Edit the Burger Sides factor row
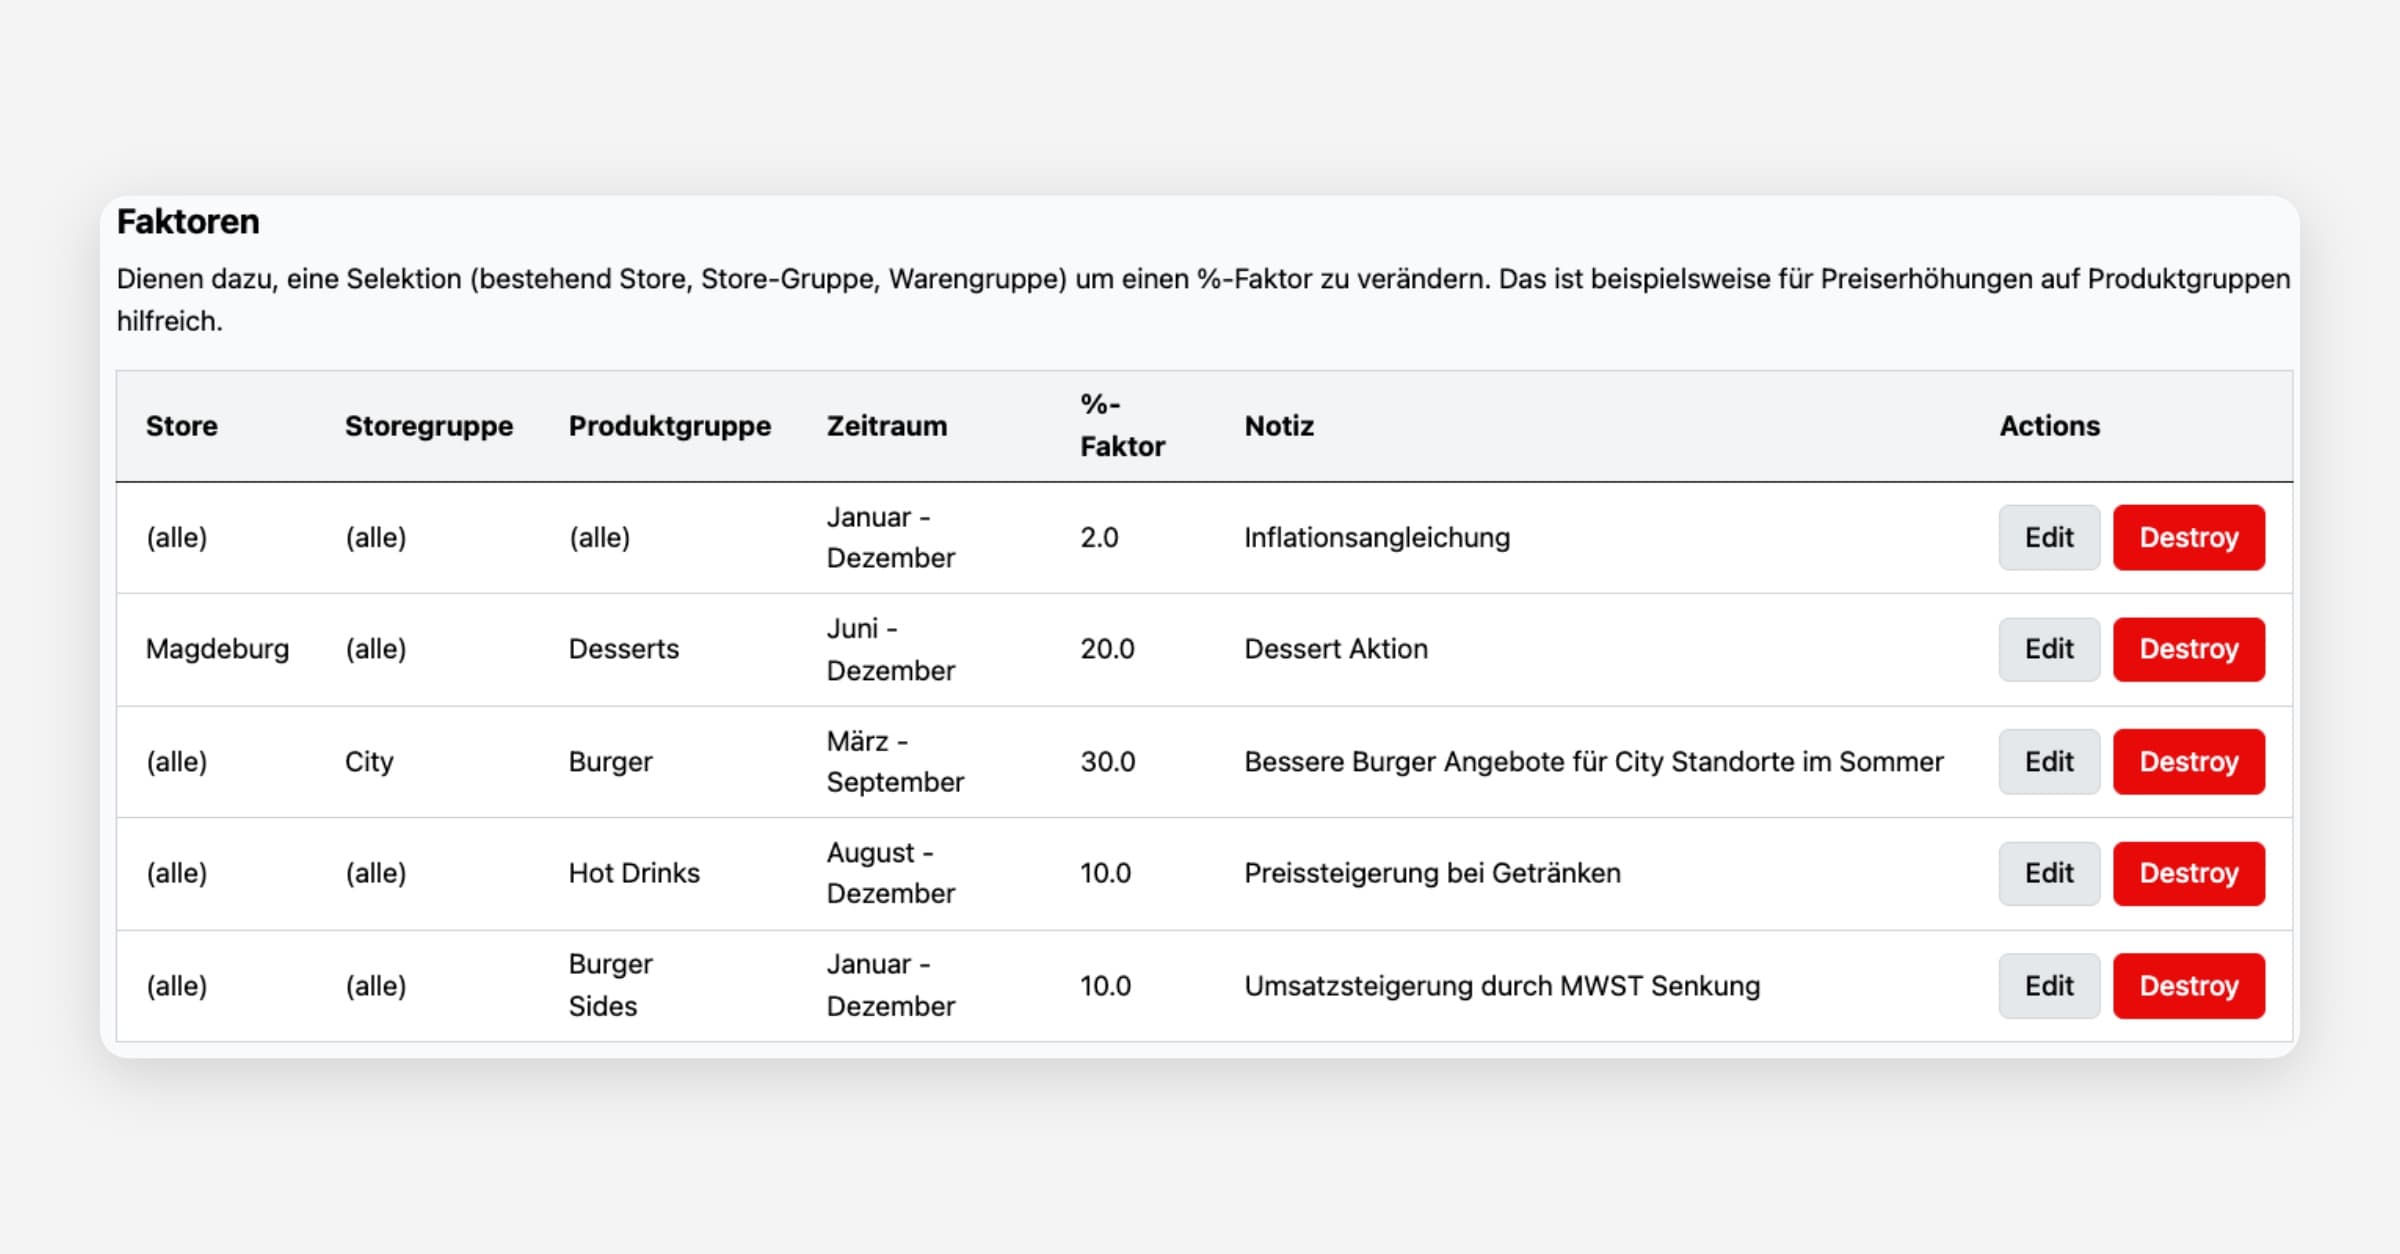Viewport: 2400px width, 1254px height. pyautogui.click(x=2049, y=986)
